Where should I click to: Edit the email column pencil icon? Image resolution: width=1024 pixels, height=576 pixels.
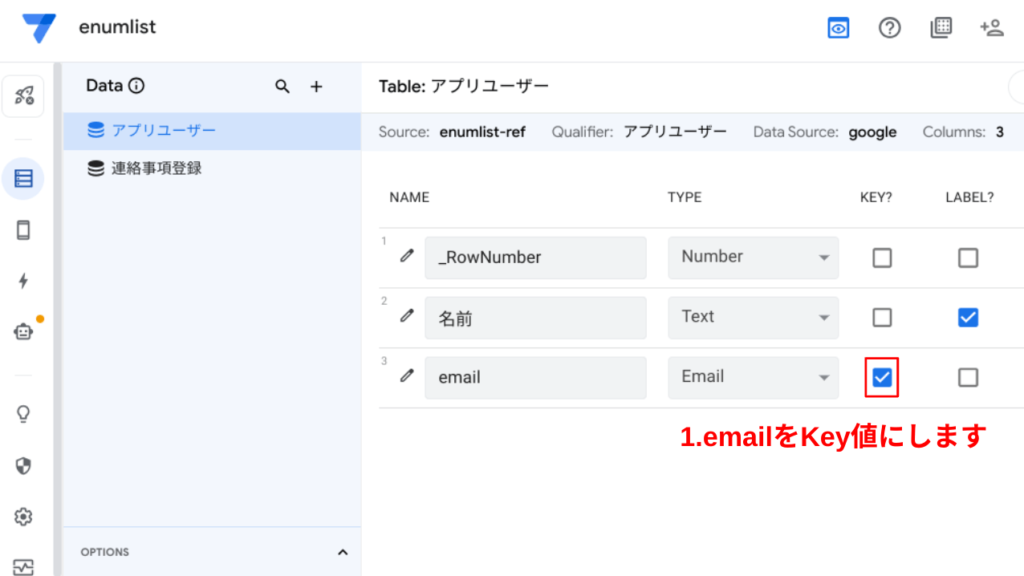pos(407,376)
